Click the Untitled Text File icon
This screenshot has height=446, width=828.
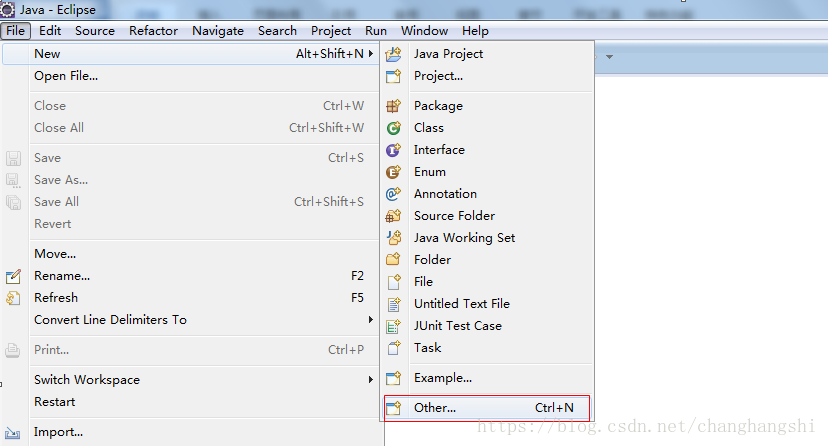393,304
